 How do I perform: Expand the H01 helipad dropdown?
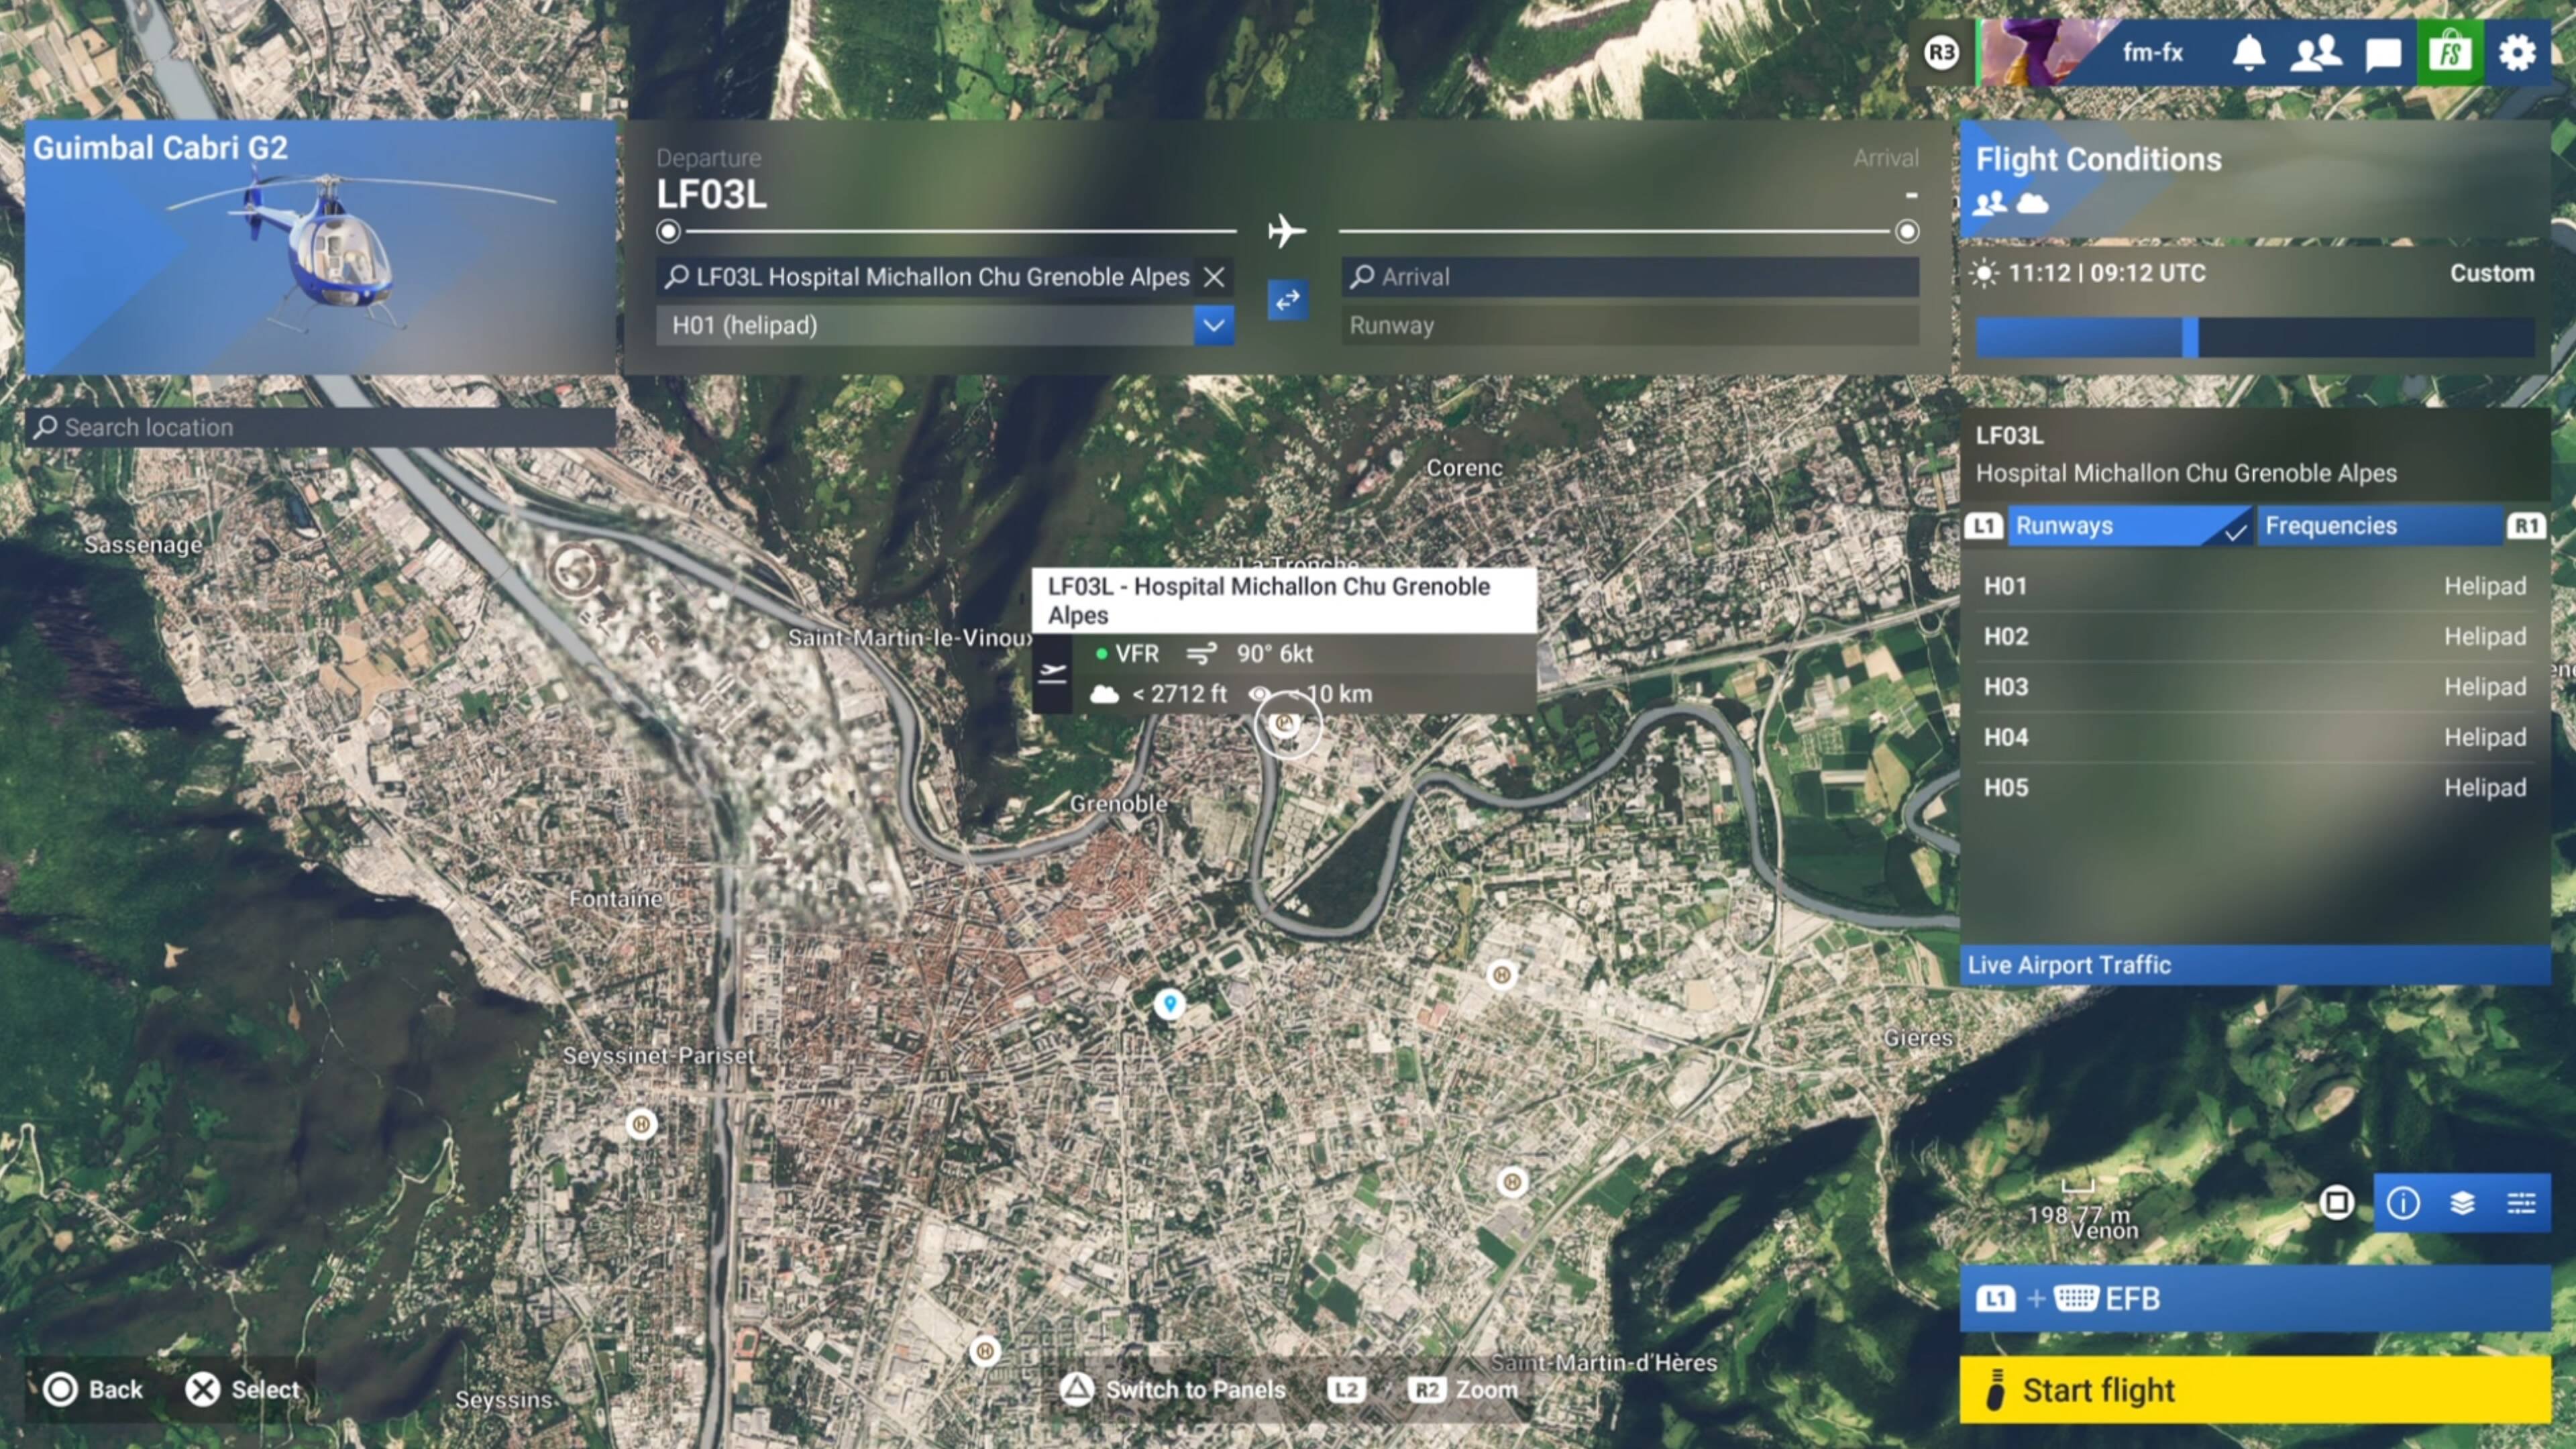(1213, 325)
